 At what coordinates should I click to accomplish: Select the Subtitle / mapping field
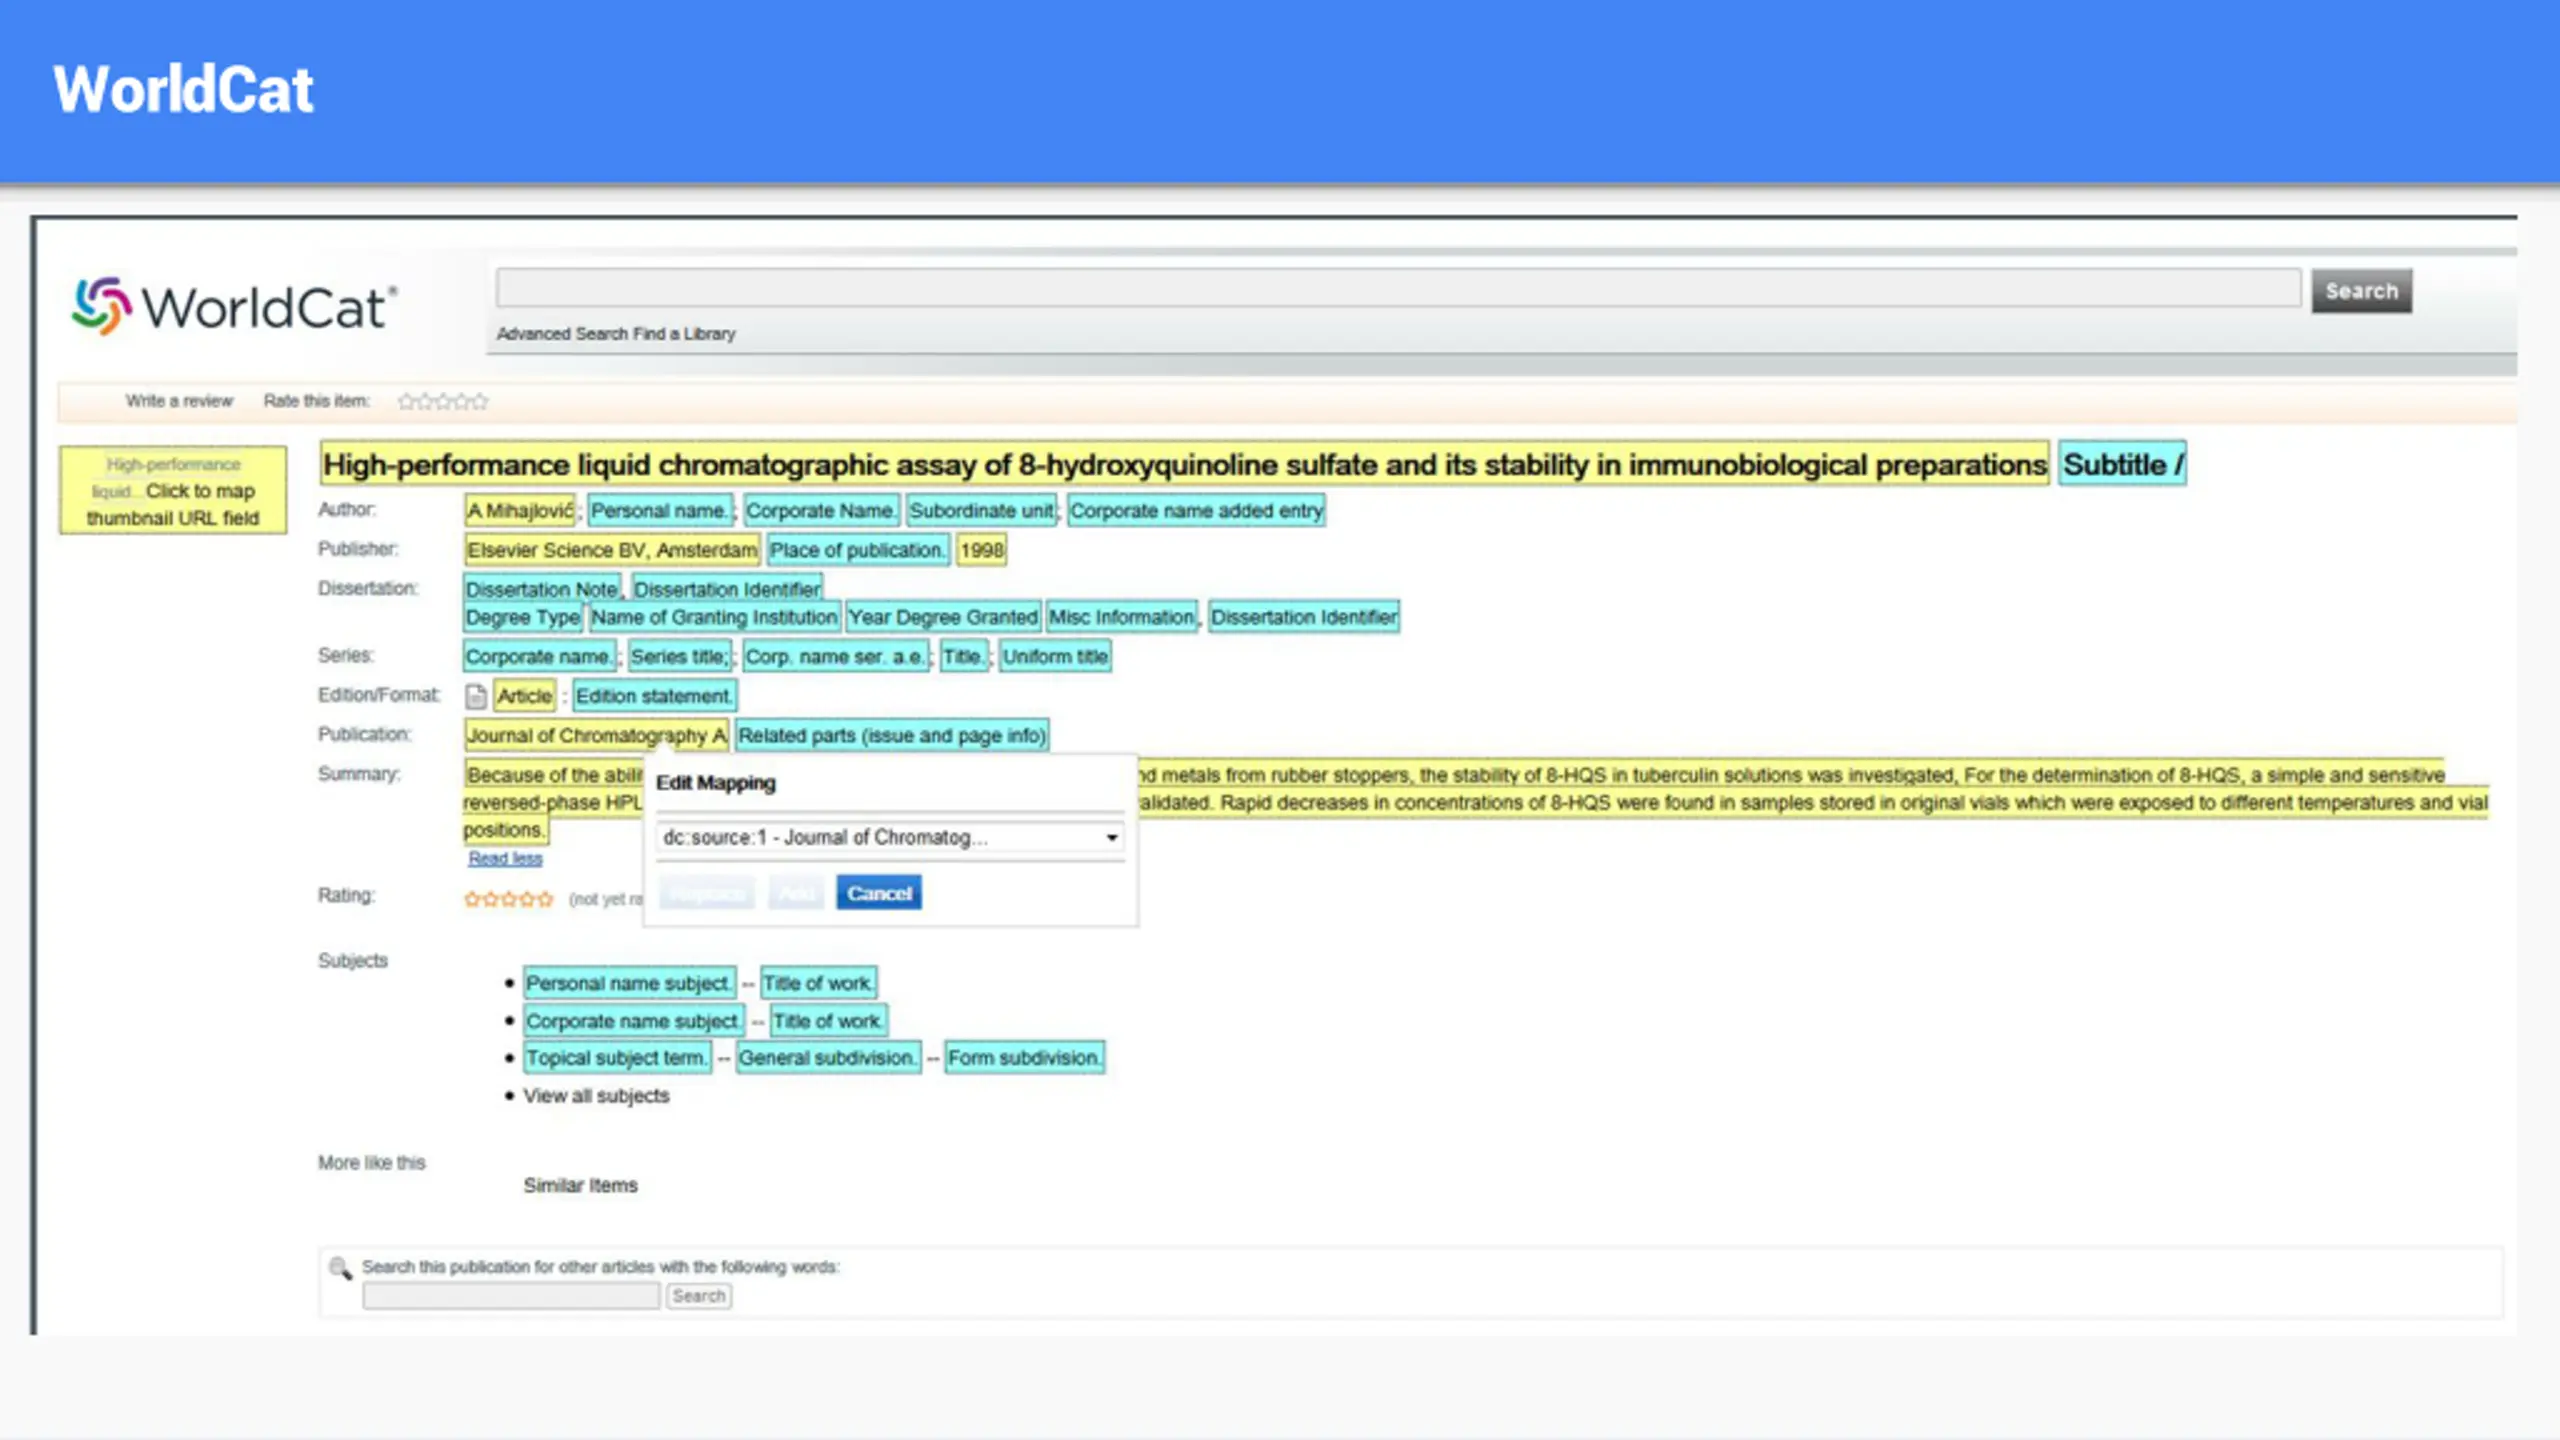tap(2122, 464)
